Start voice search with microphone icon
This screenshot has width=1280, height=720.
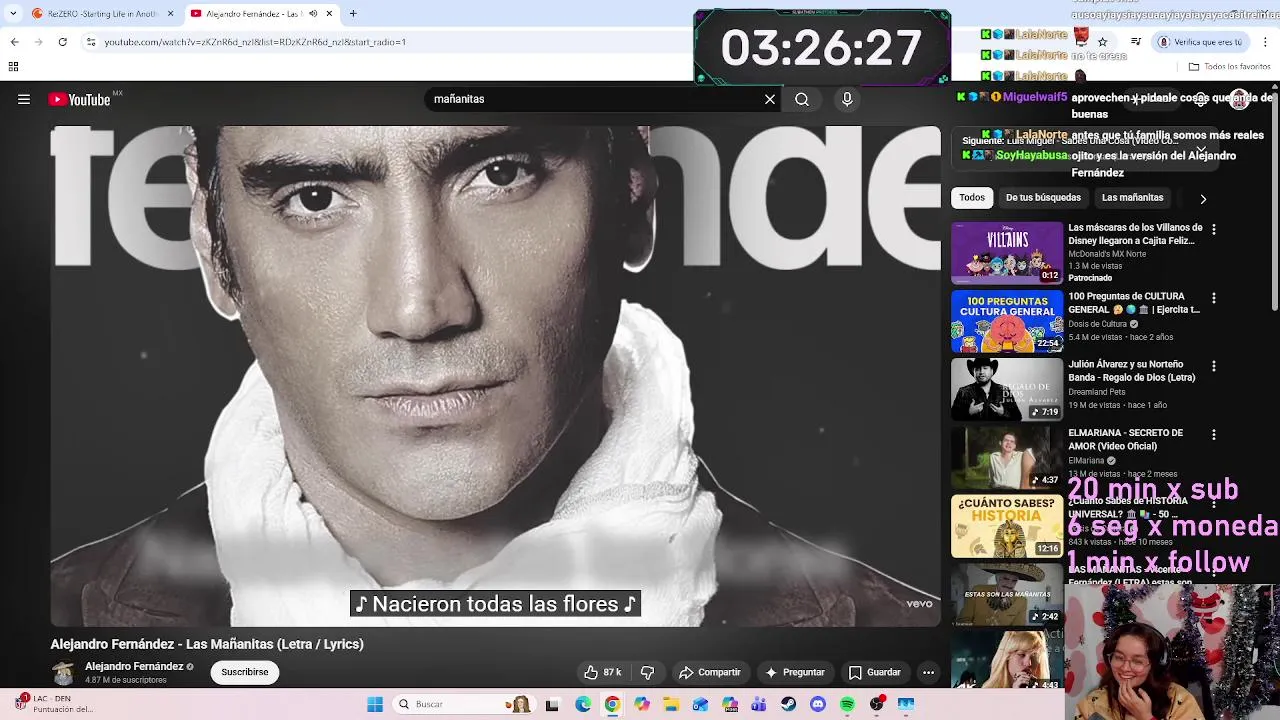coord(847,99)
